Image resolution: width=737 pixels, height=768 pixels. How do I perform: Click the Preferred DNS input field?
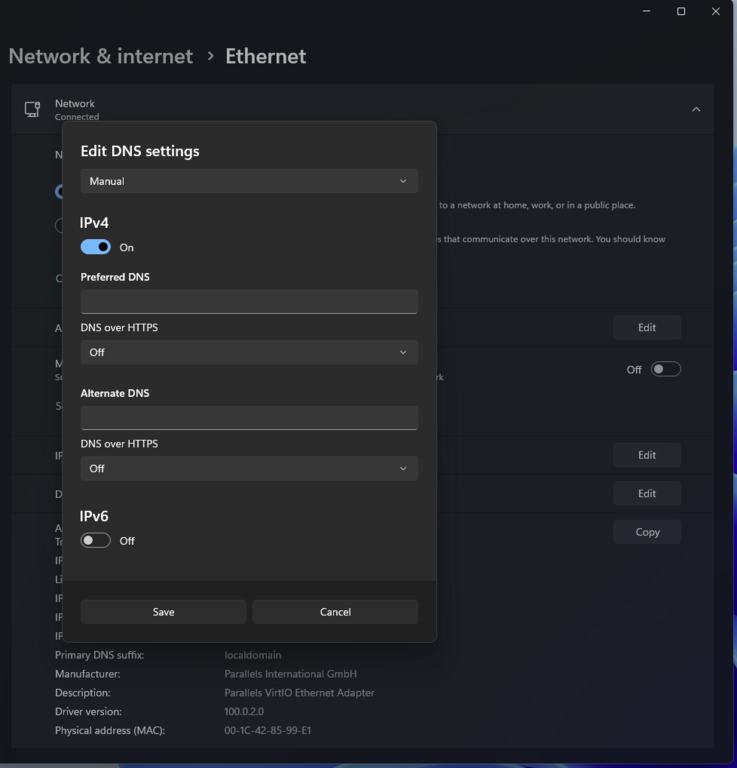[249, 302]
